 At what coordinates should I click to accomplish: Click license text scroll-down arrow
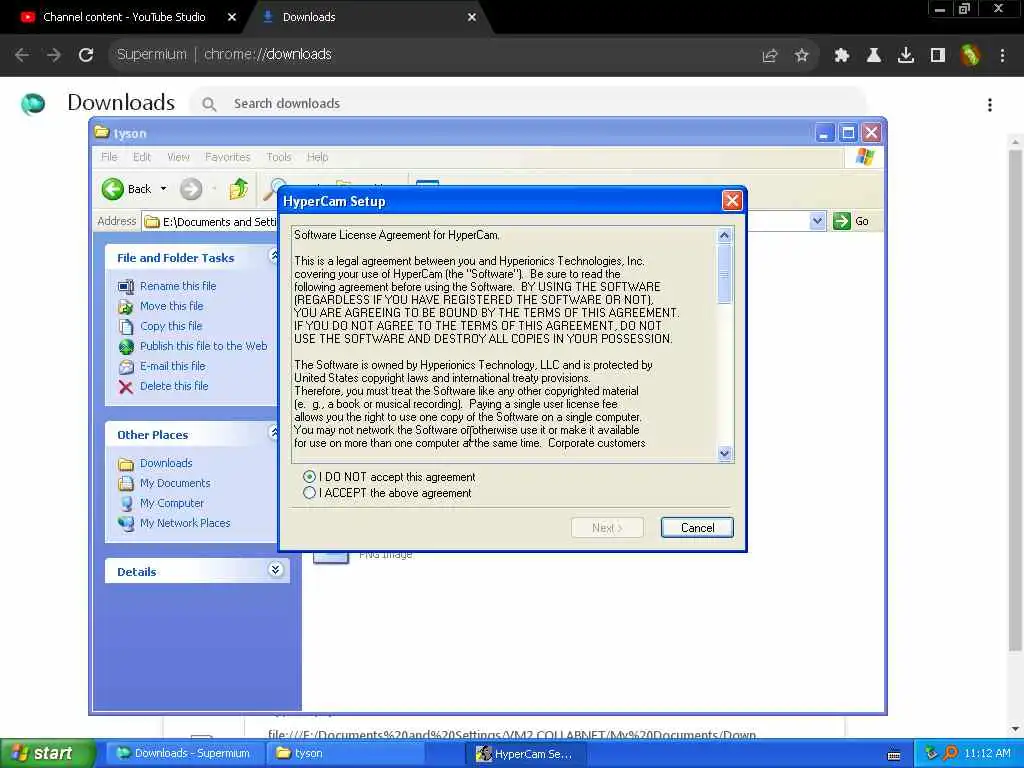pos(724,453)
